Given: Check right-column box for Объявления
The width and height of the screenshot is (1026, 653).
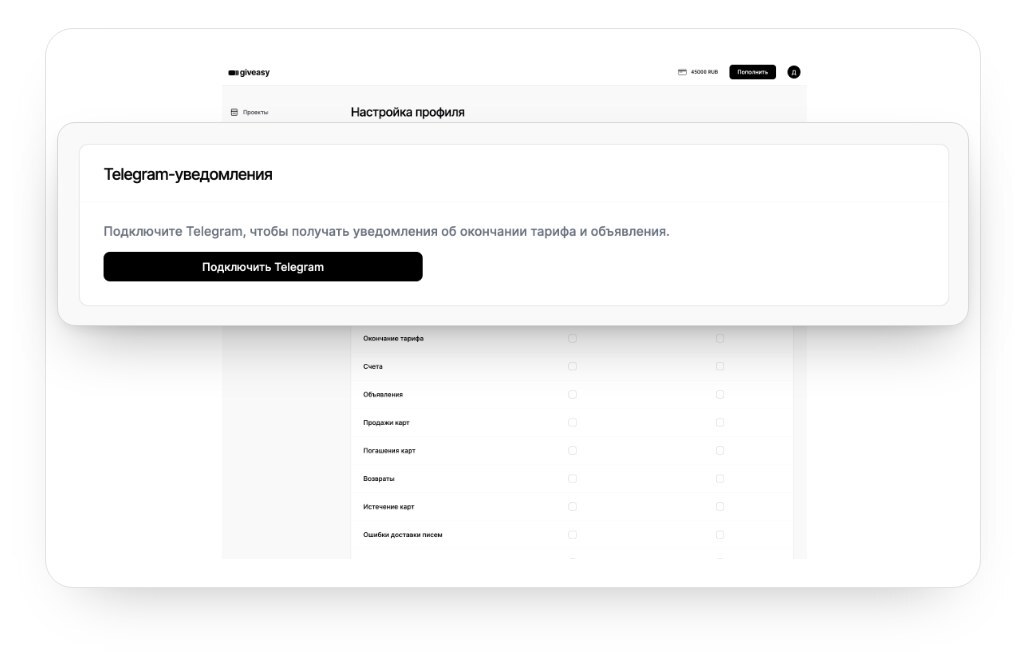Looking at the screenshot, I should [720, 395].
